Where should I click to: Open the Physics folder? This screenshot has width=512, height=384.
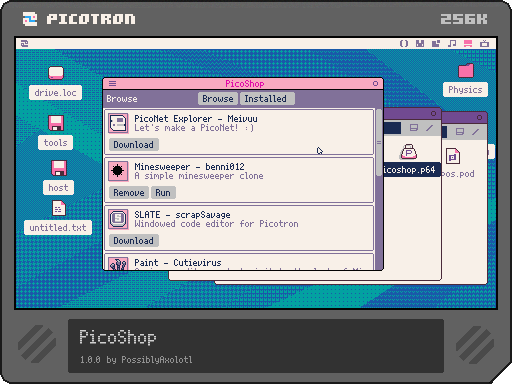(466, 70)
